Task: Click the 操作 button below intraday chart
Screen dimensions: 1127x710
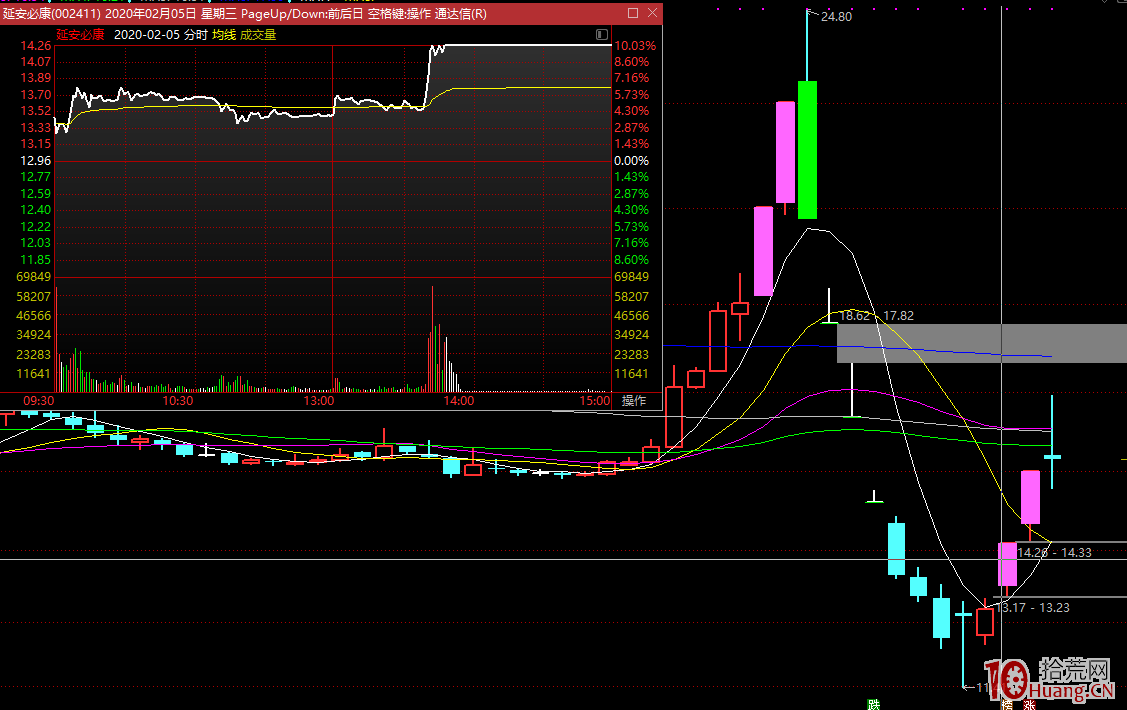Action: tap(634, 400)
